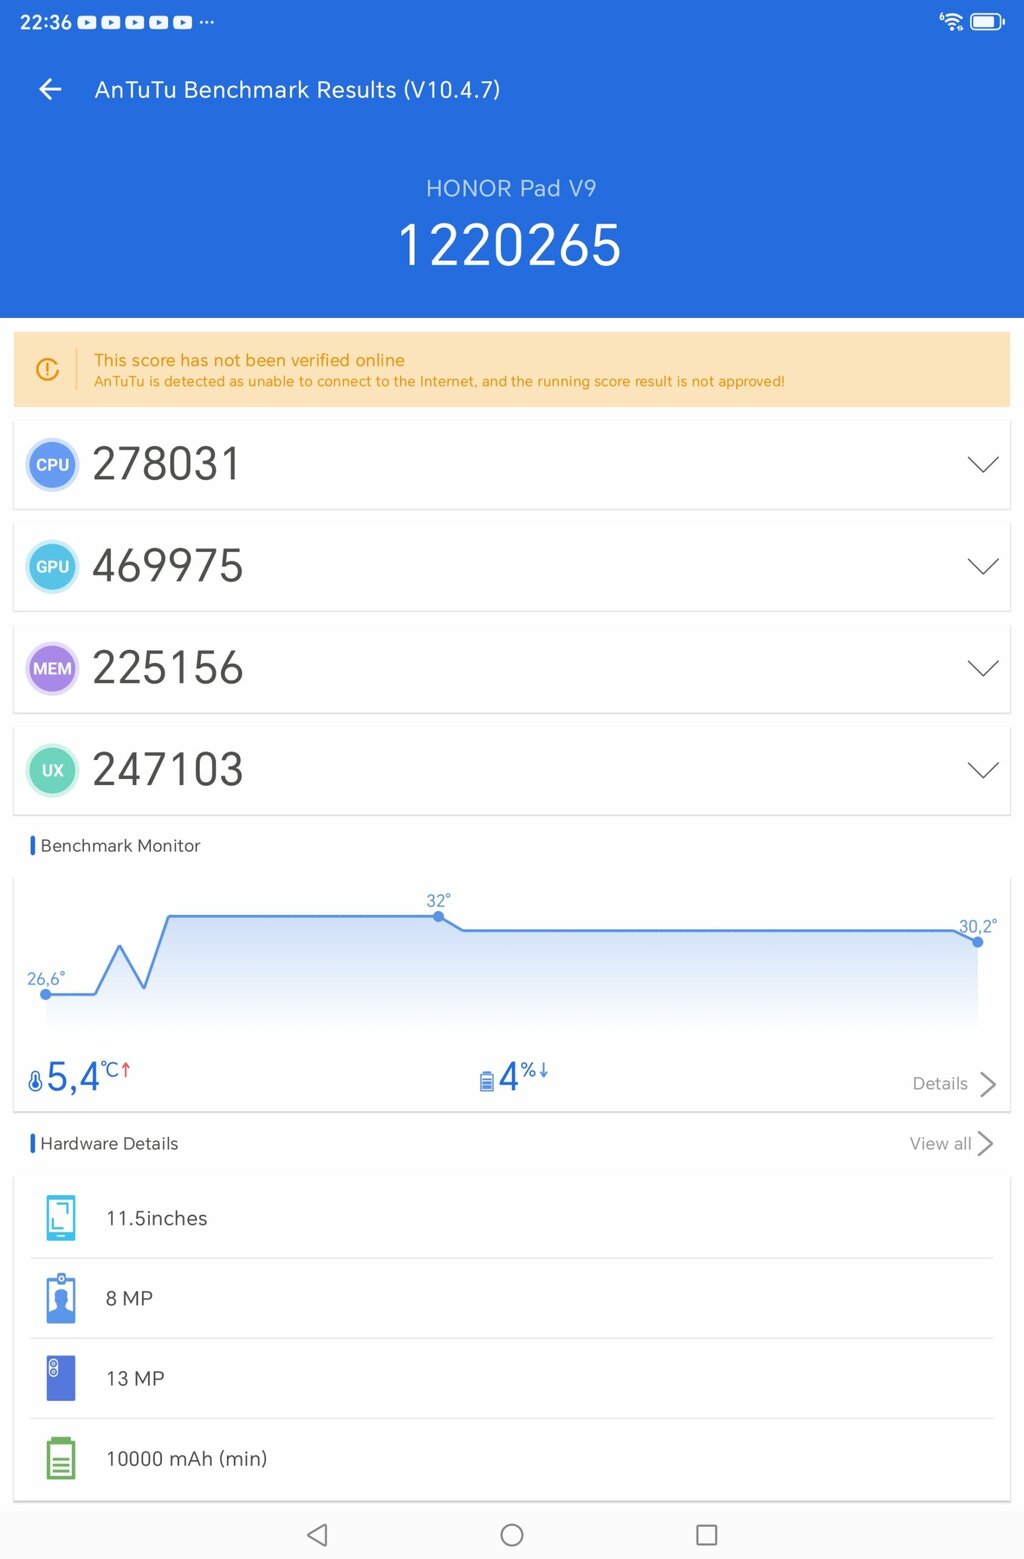This screenshot has width=1024, height=1559.
Task: Tap the 32° peak temperature point
Action: point(438,916)
